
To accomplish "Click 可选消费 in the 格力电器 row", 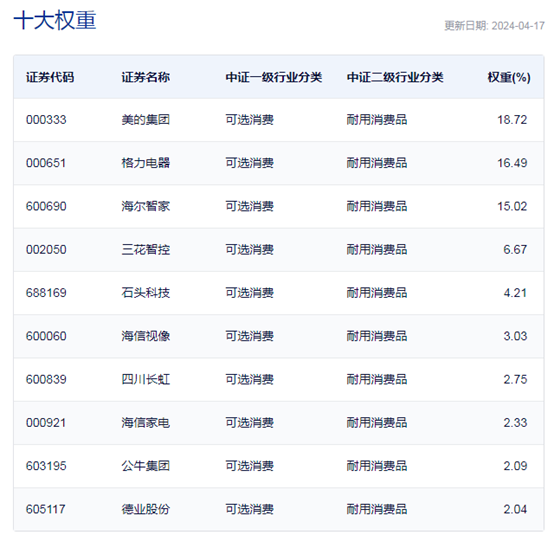I will tap(249, 163).
